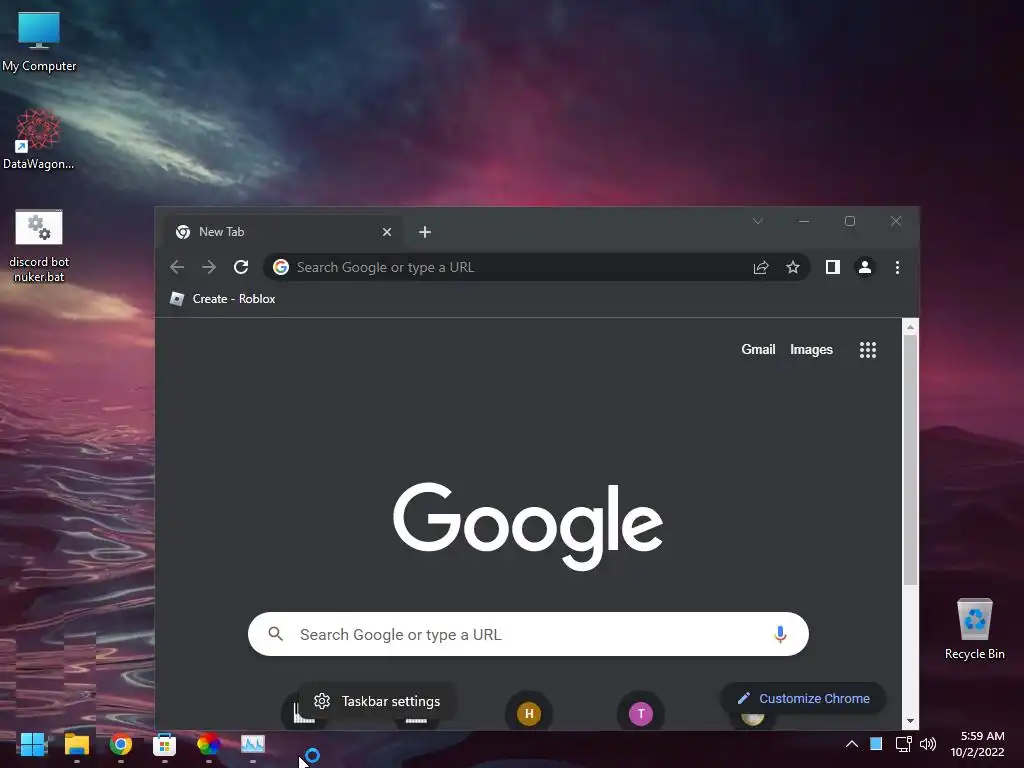Open the T shortcut tile
Viewport: 1024px width, 768px height.
click(x=641, y=713)
